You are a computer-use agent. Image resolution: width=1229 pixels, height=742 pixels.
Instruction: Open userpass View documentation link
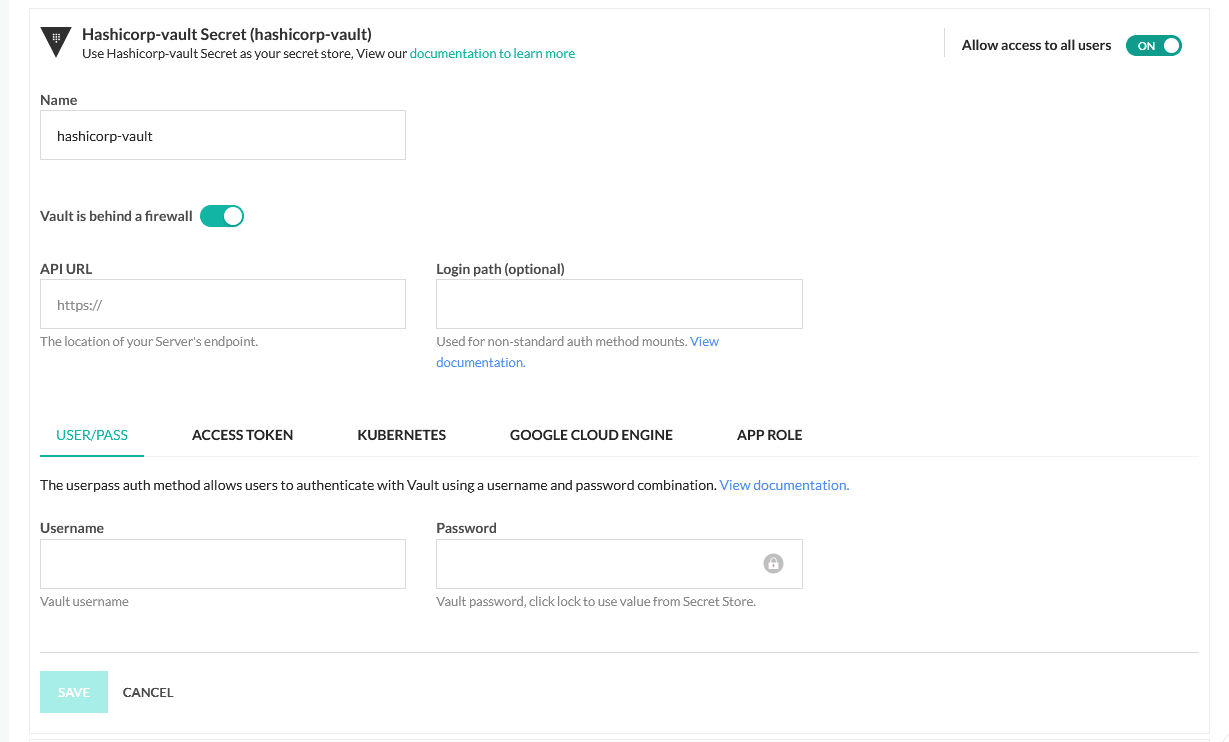[x=784, y=485]
